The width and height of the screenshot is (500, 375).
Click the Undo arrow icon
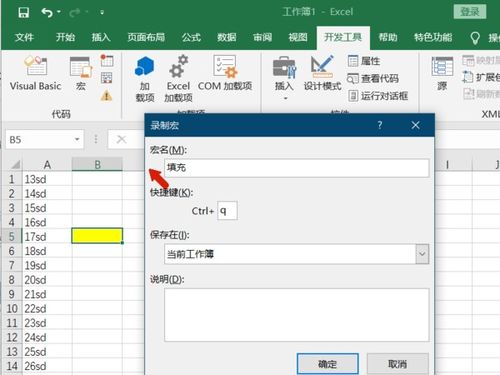pos(47,13)
